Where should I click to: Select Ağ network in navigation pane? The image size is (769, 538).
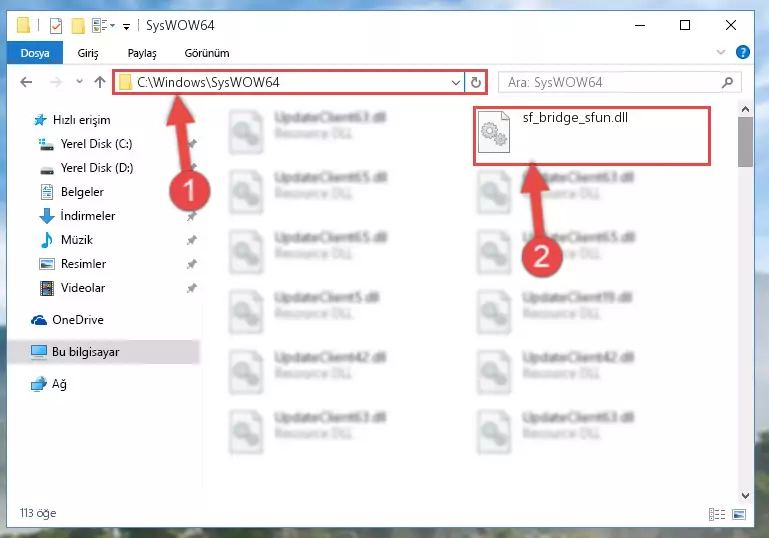(x=49, y=384)
